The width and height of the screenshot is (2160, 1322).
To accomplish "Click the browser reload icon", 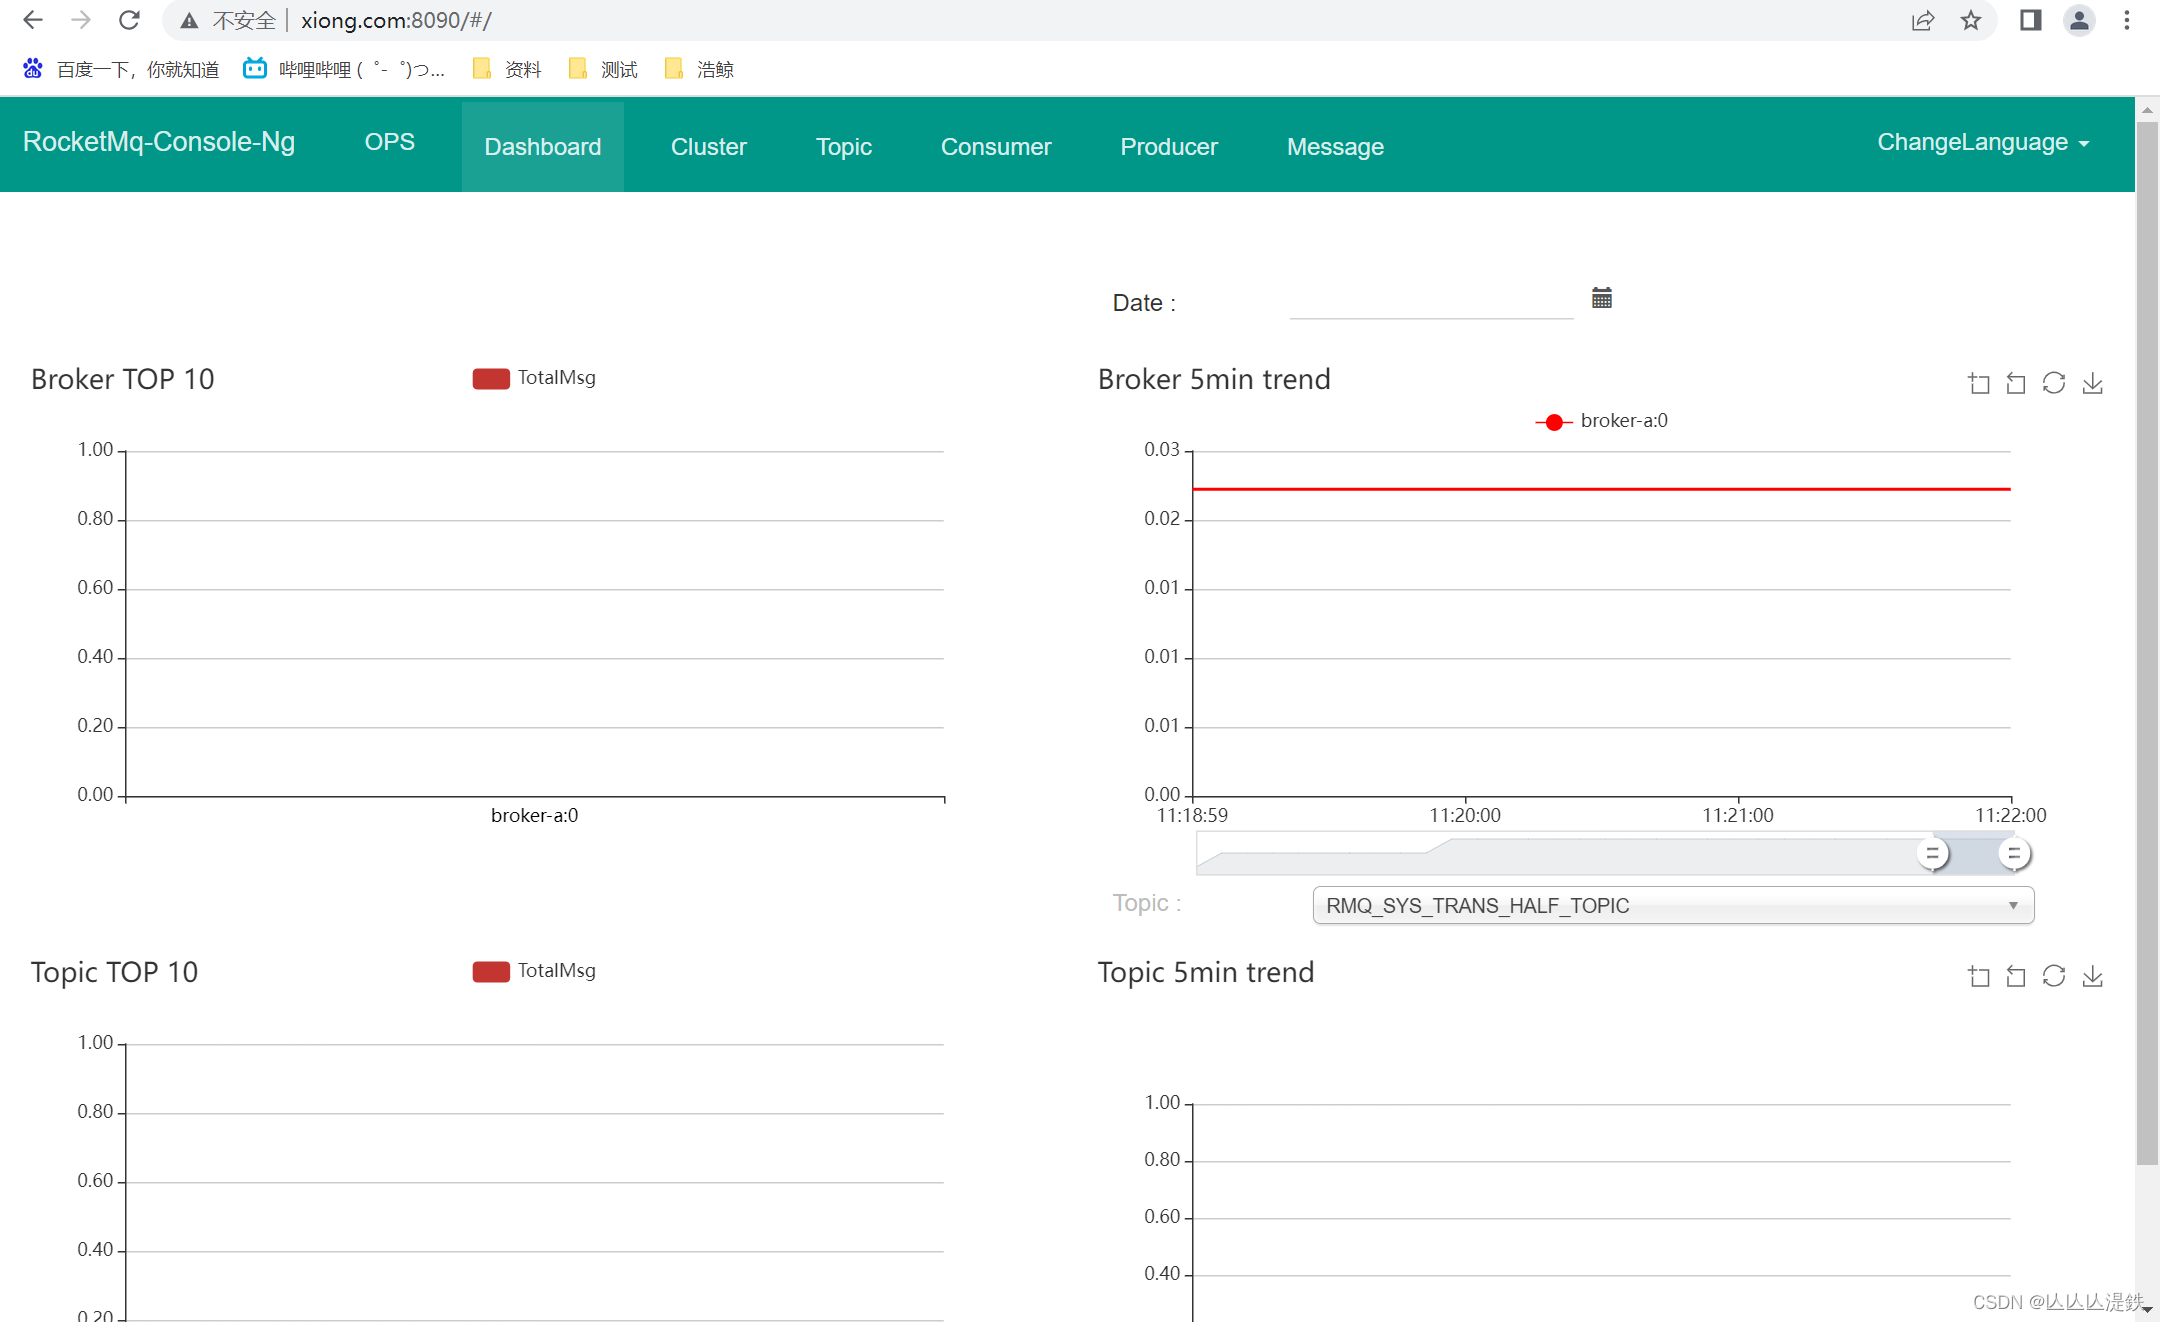I will [x=129, y=19].
